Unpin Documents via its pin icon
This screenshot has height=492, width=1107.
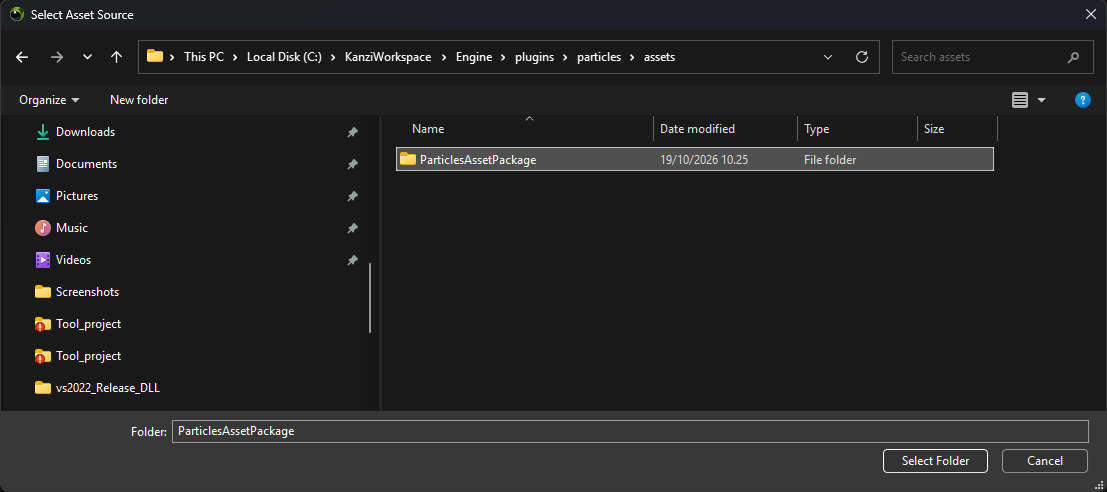[352, 164]
